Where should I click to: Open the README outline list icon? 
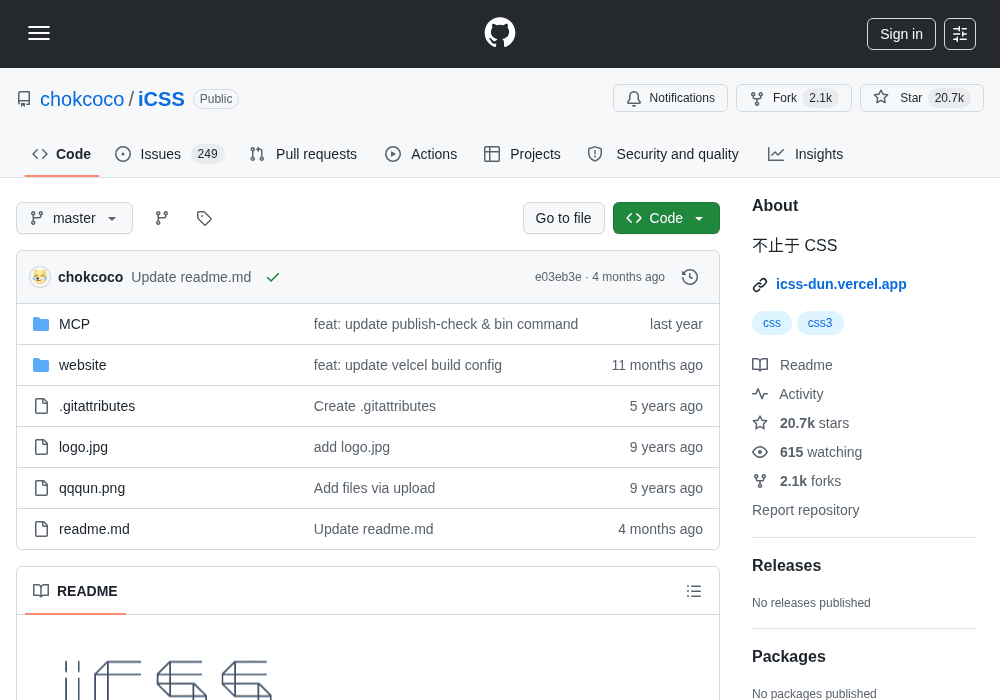pyautogui.click(x=694, y=591)
